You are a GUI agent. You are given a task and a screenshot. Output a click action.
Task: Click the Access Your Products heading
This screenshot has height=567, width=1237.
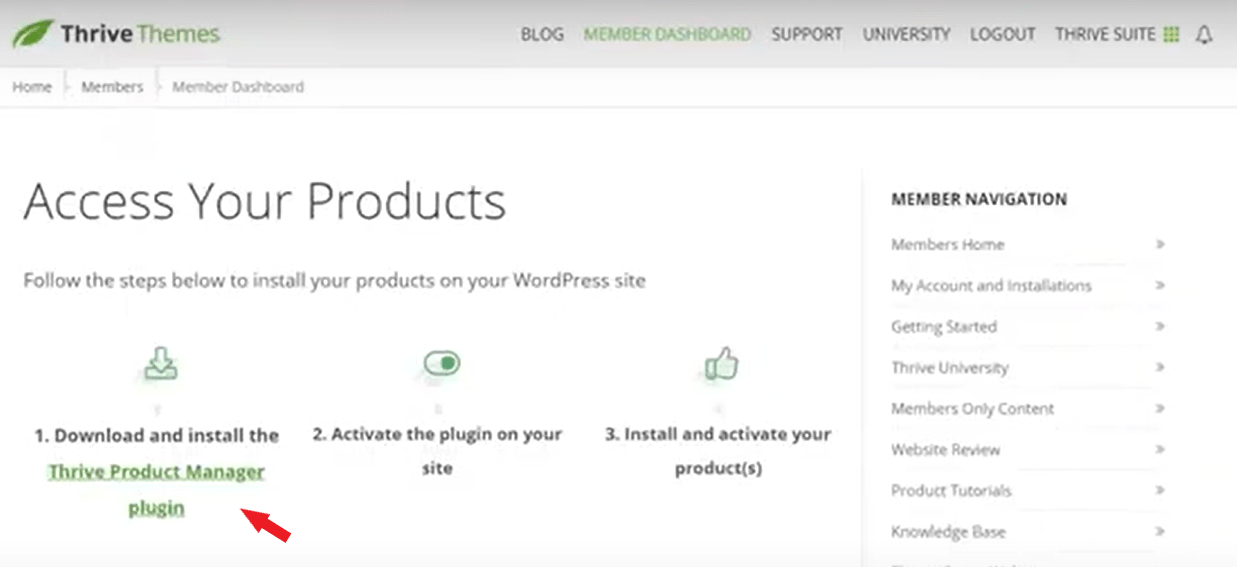click(265, 201)
